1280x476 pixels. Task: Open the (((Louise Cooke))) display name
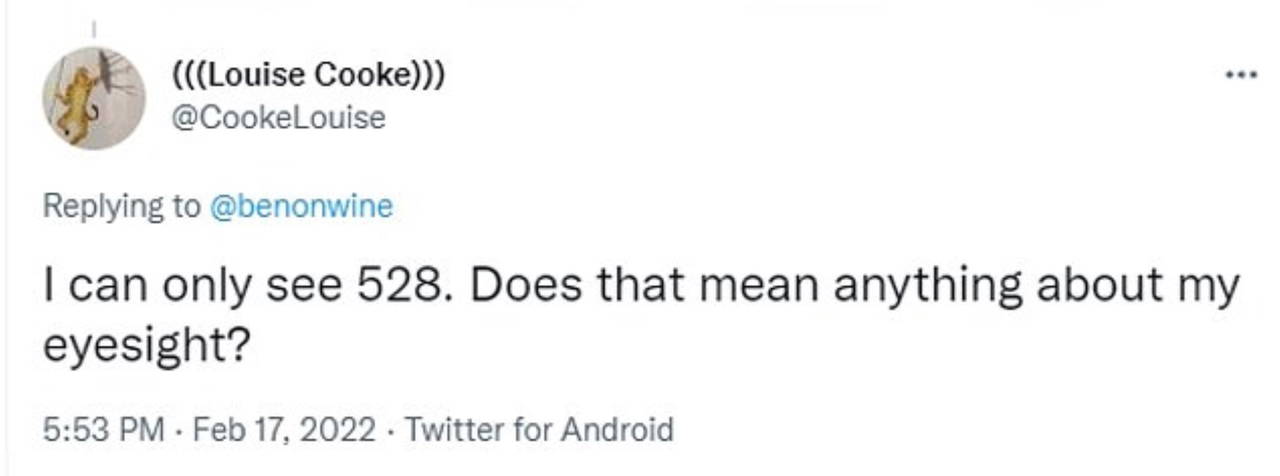pos(308,75)
